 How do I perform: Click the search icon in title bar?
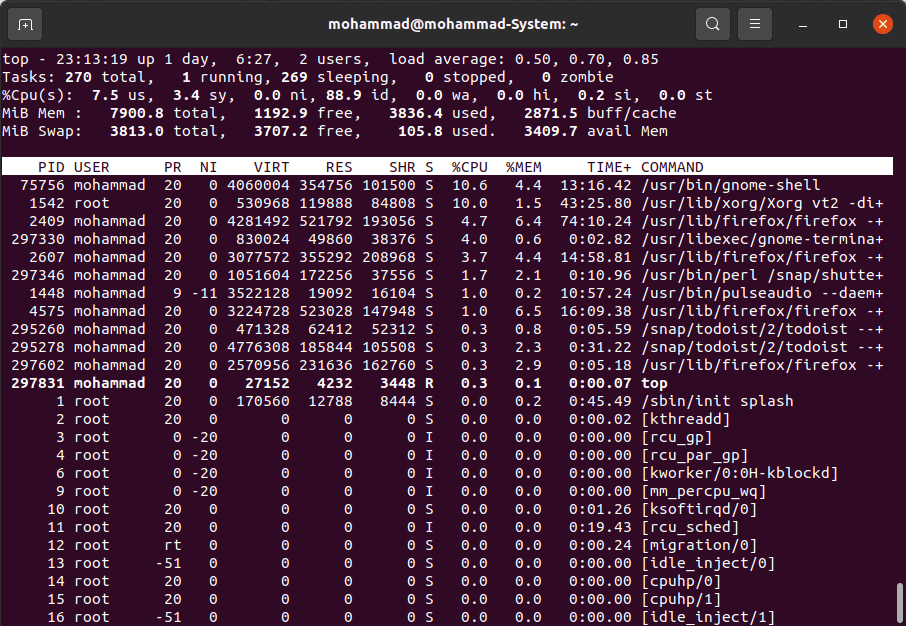(x=712, y=23)
